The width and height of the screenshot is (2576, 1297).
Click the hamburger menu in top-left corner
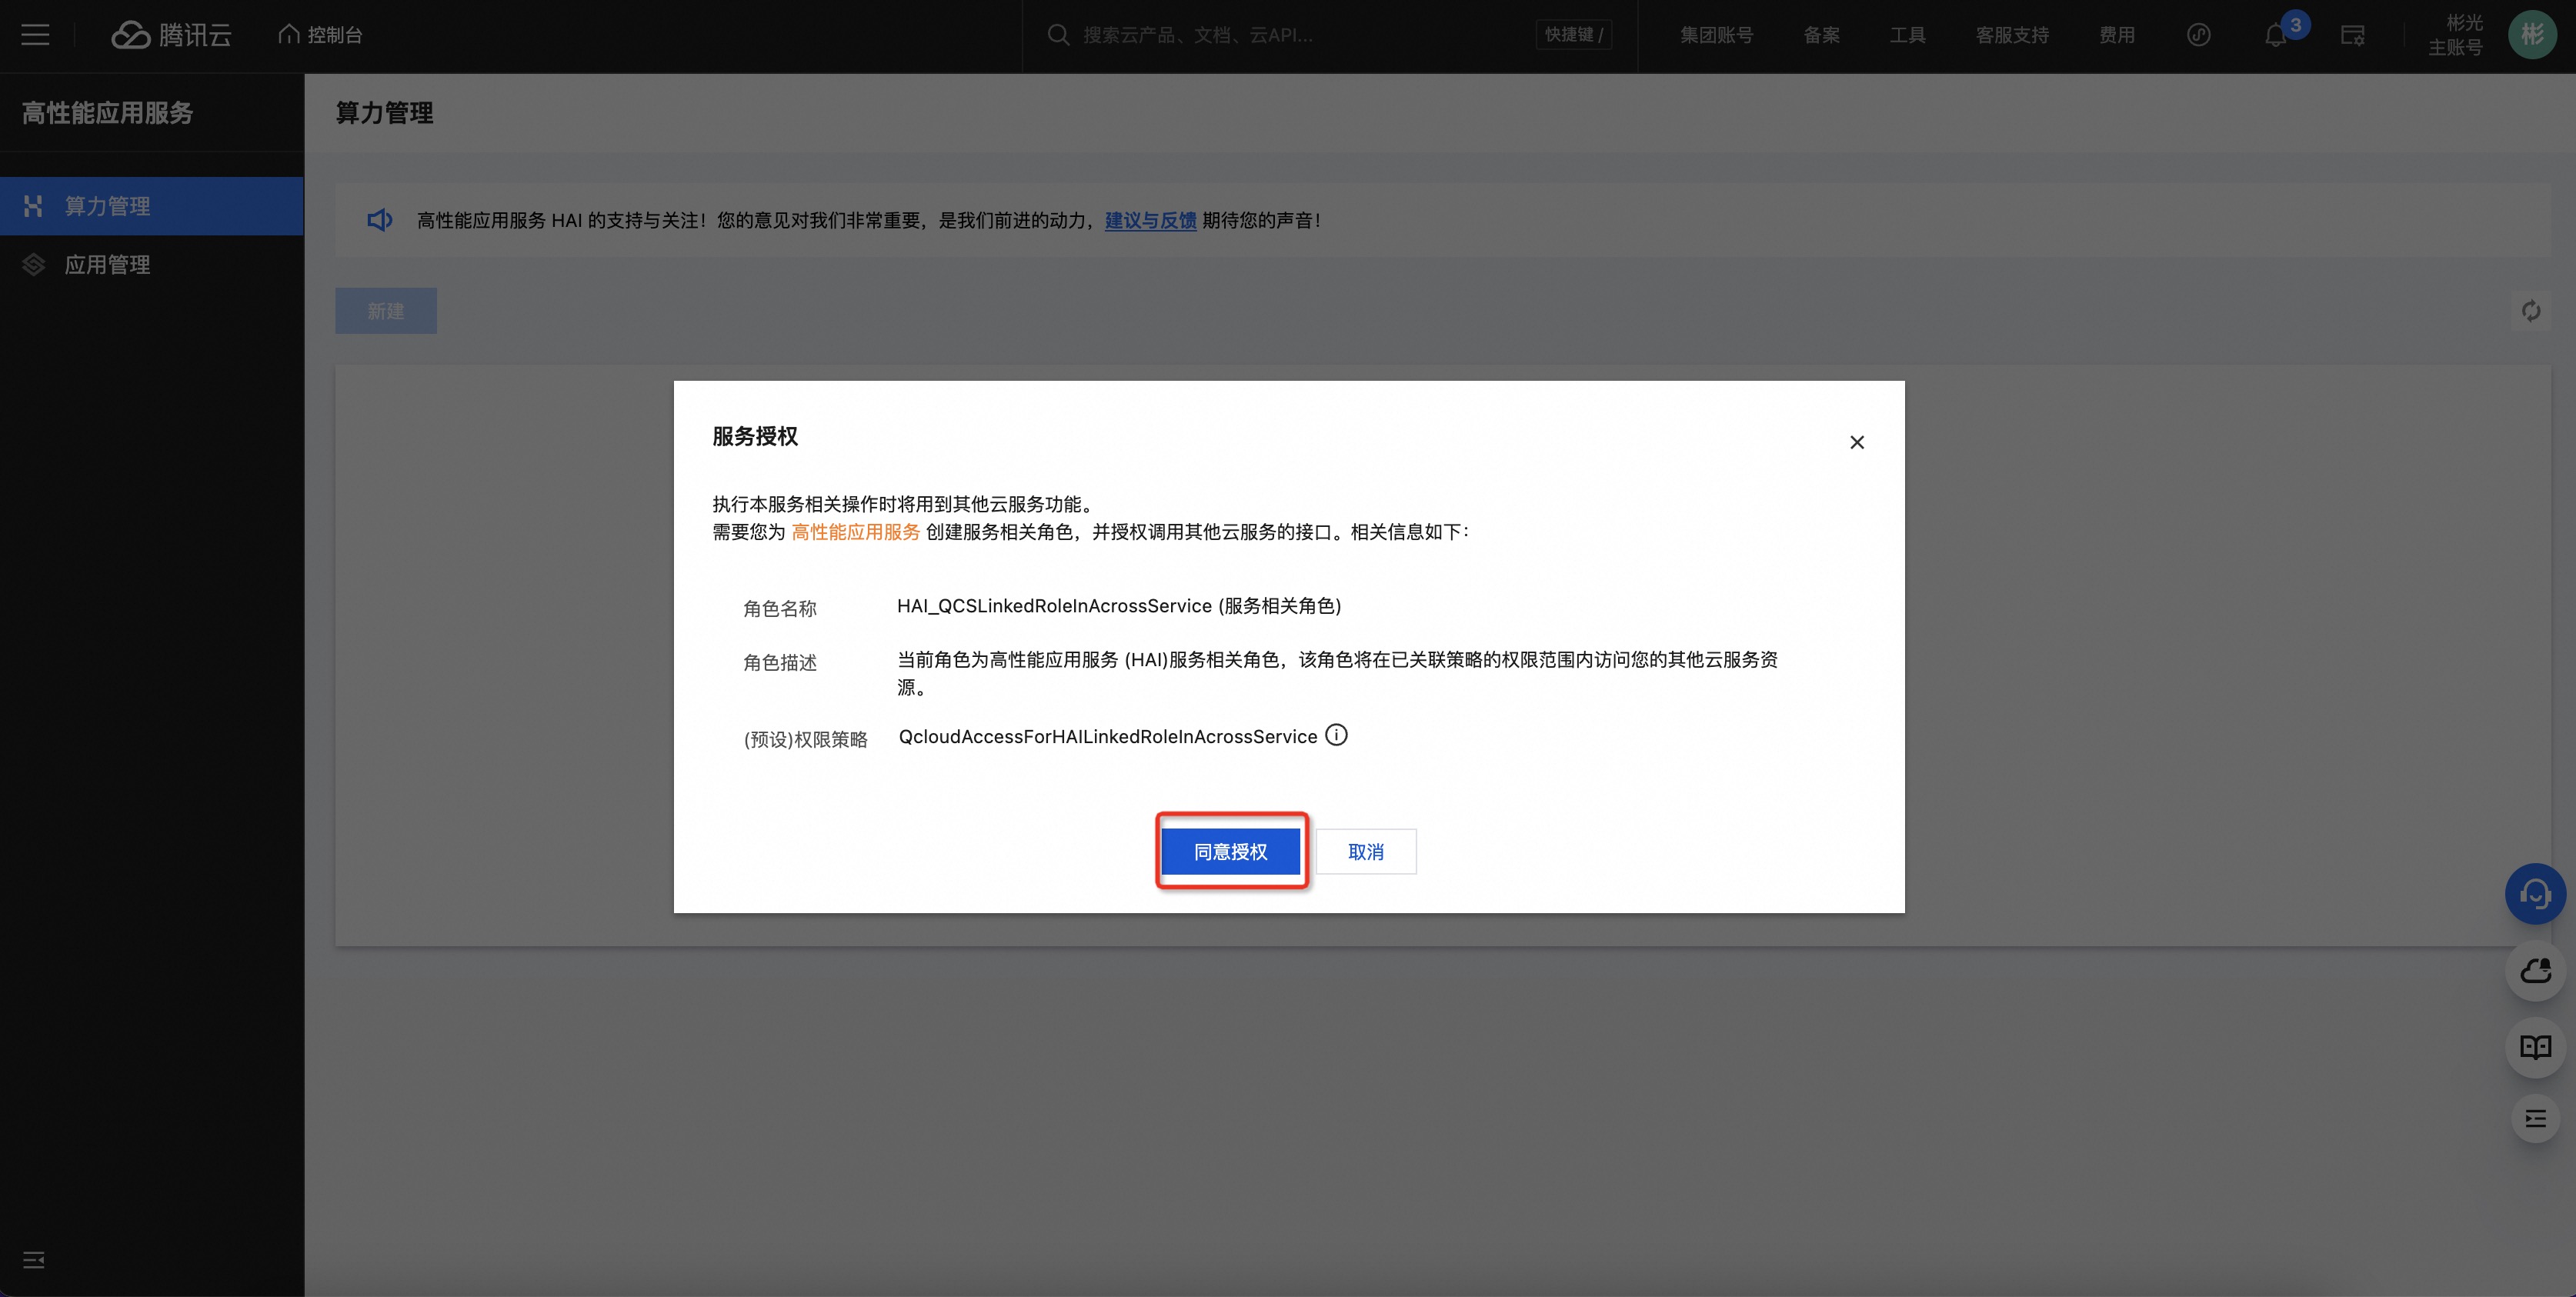tap(35, 34)
